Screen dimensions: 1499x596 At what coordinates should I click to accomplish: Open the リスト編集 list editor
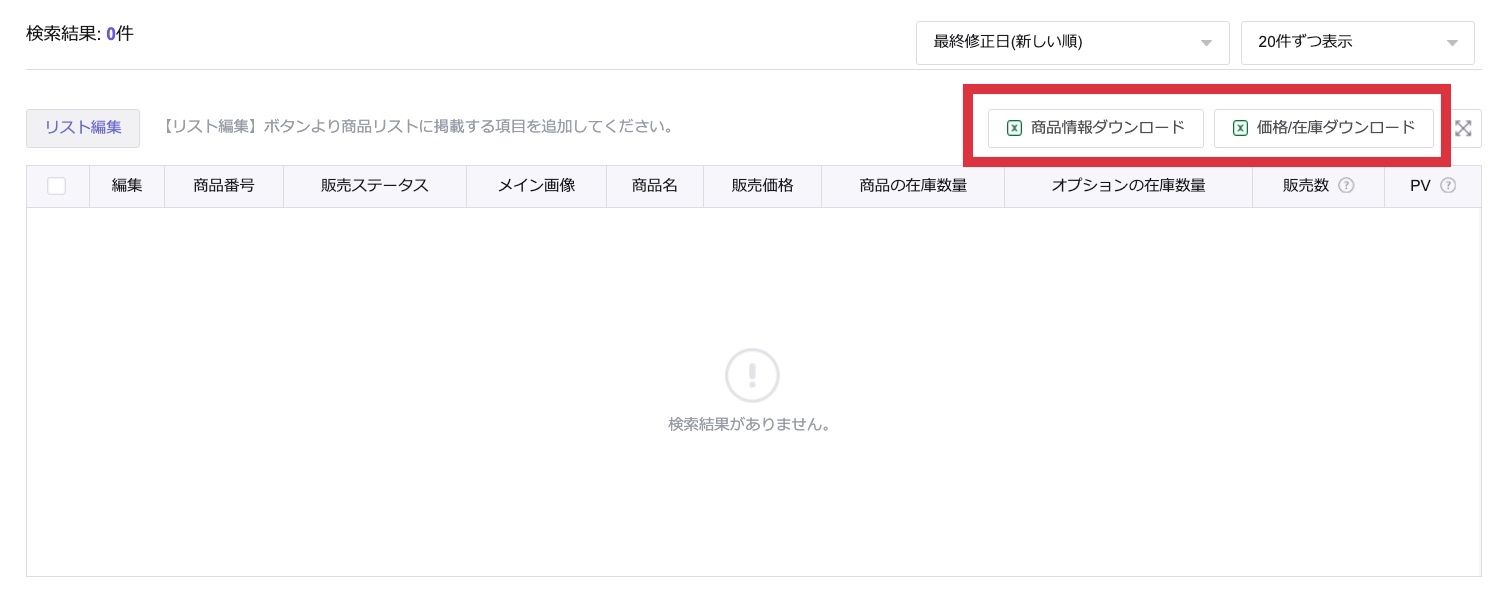pos(83,128)
